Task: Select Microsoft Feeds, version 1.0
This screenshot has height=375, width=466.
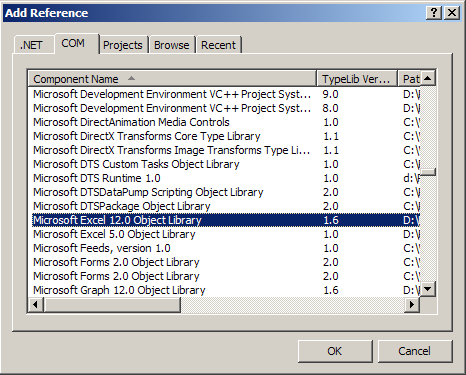Action: pos(226,248)
